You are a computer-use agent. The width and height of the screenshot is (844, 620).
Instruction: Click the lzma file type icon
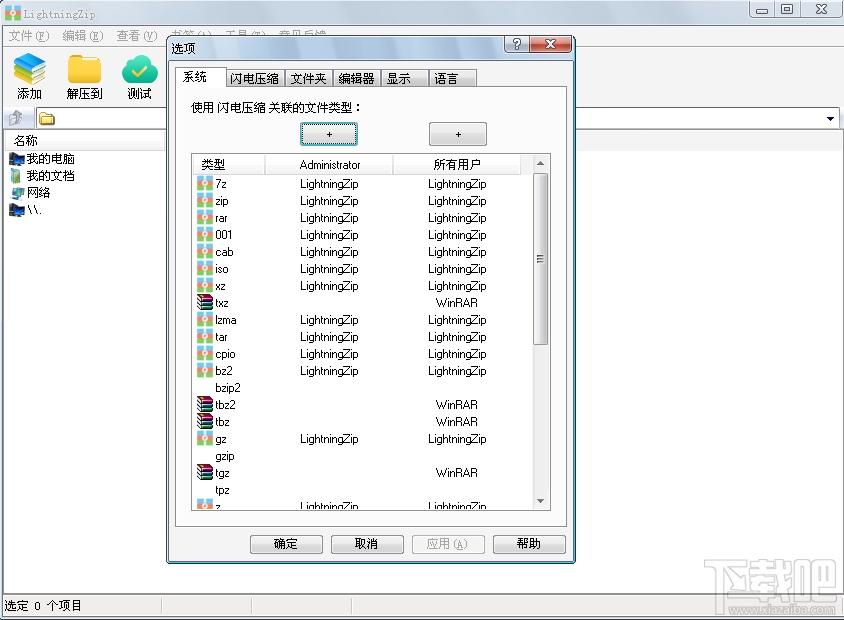[x=205, y=320]
